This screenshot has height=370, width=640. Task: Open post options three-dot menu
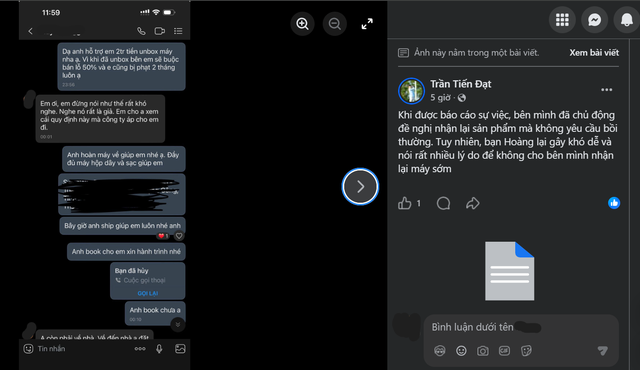pos(607,90)
